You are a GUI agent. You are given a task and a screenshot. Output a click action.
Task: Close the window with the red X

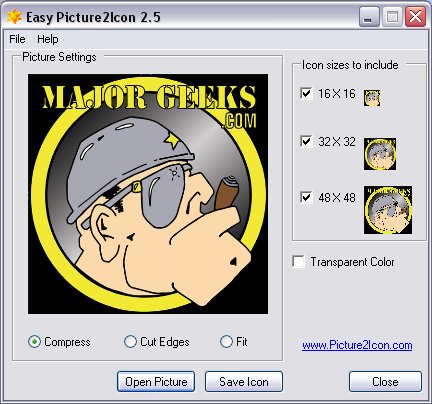coord(415,17)
